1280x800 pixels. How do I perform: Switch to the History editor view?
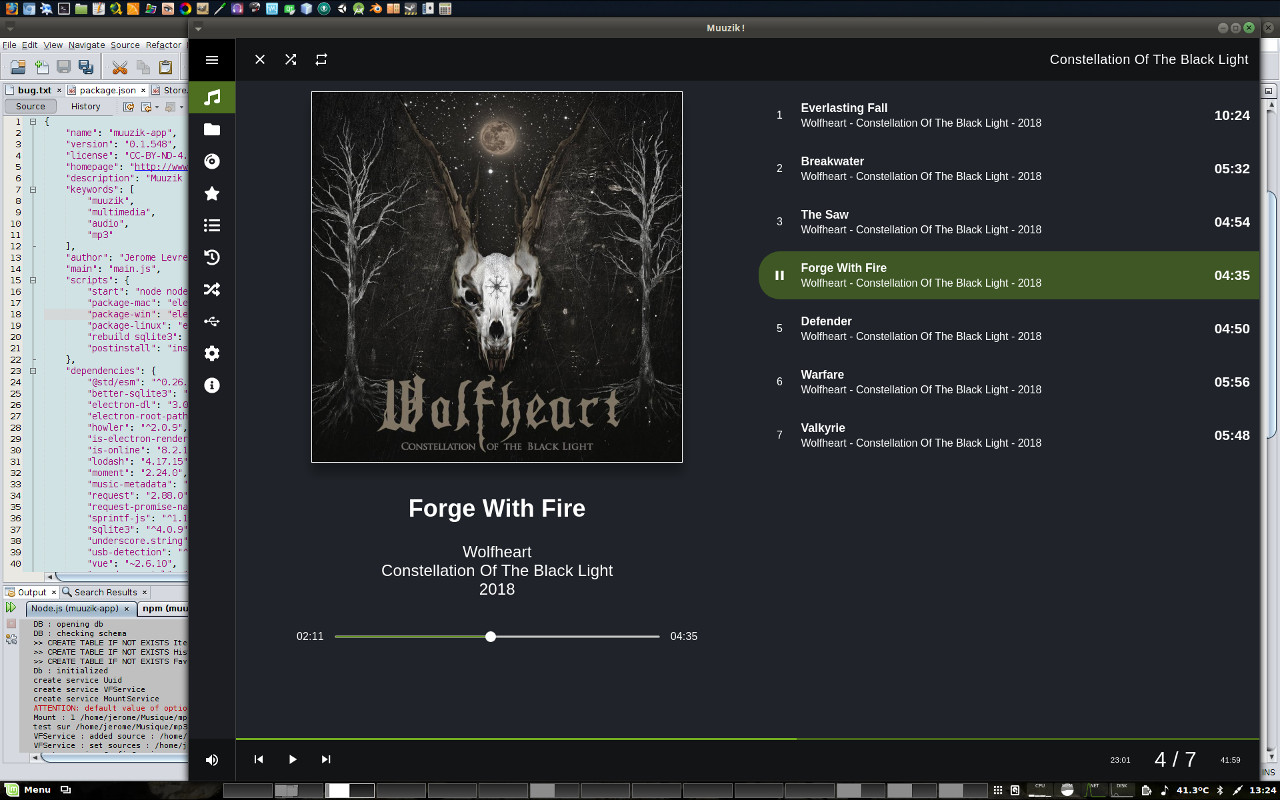(x=86, y=106)
